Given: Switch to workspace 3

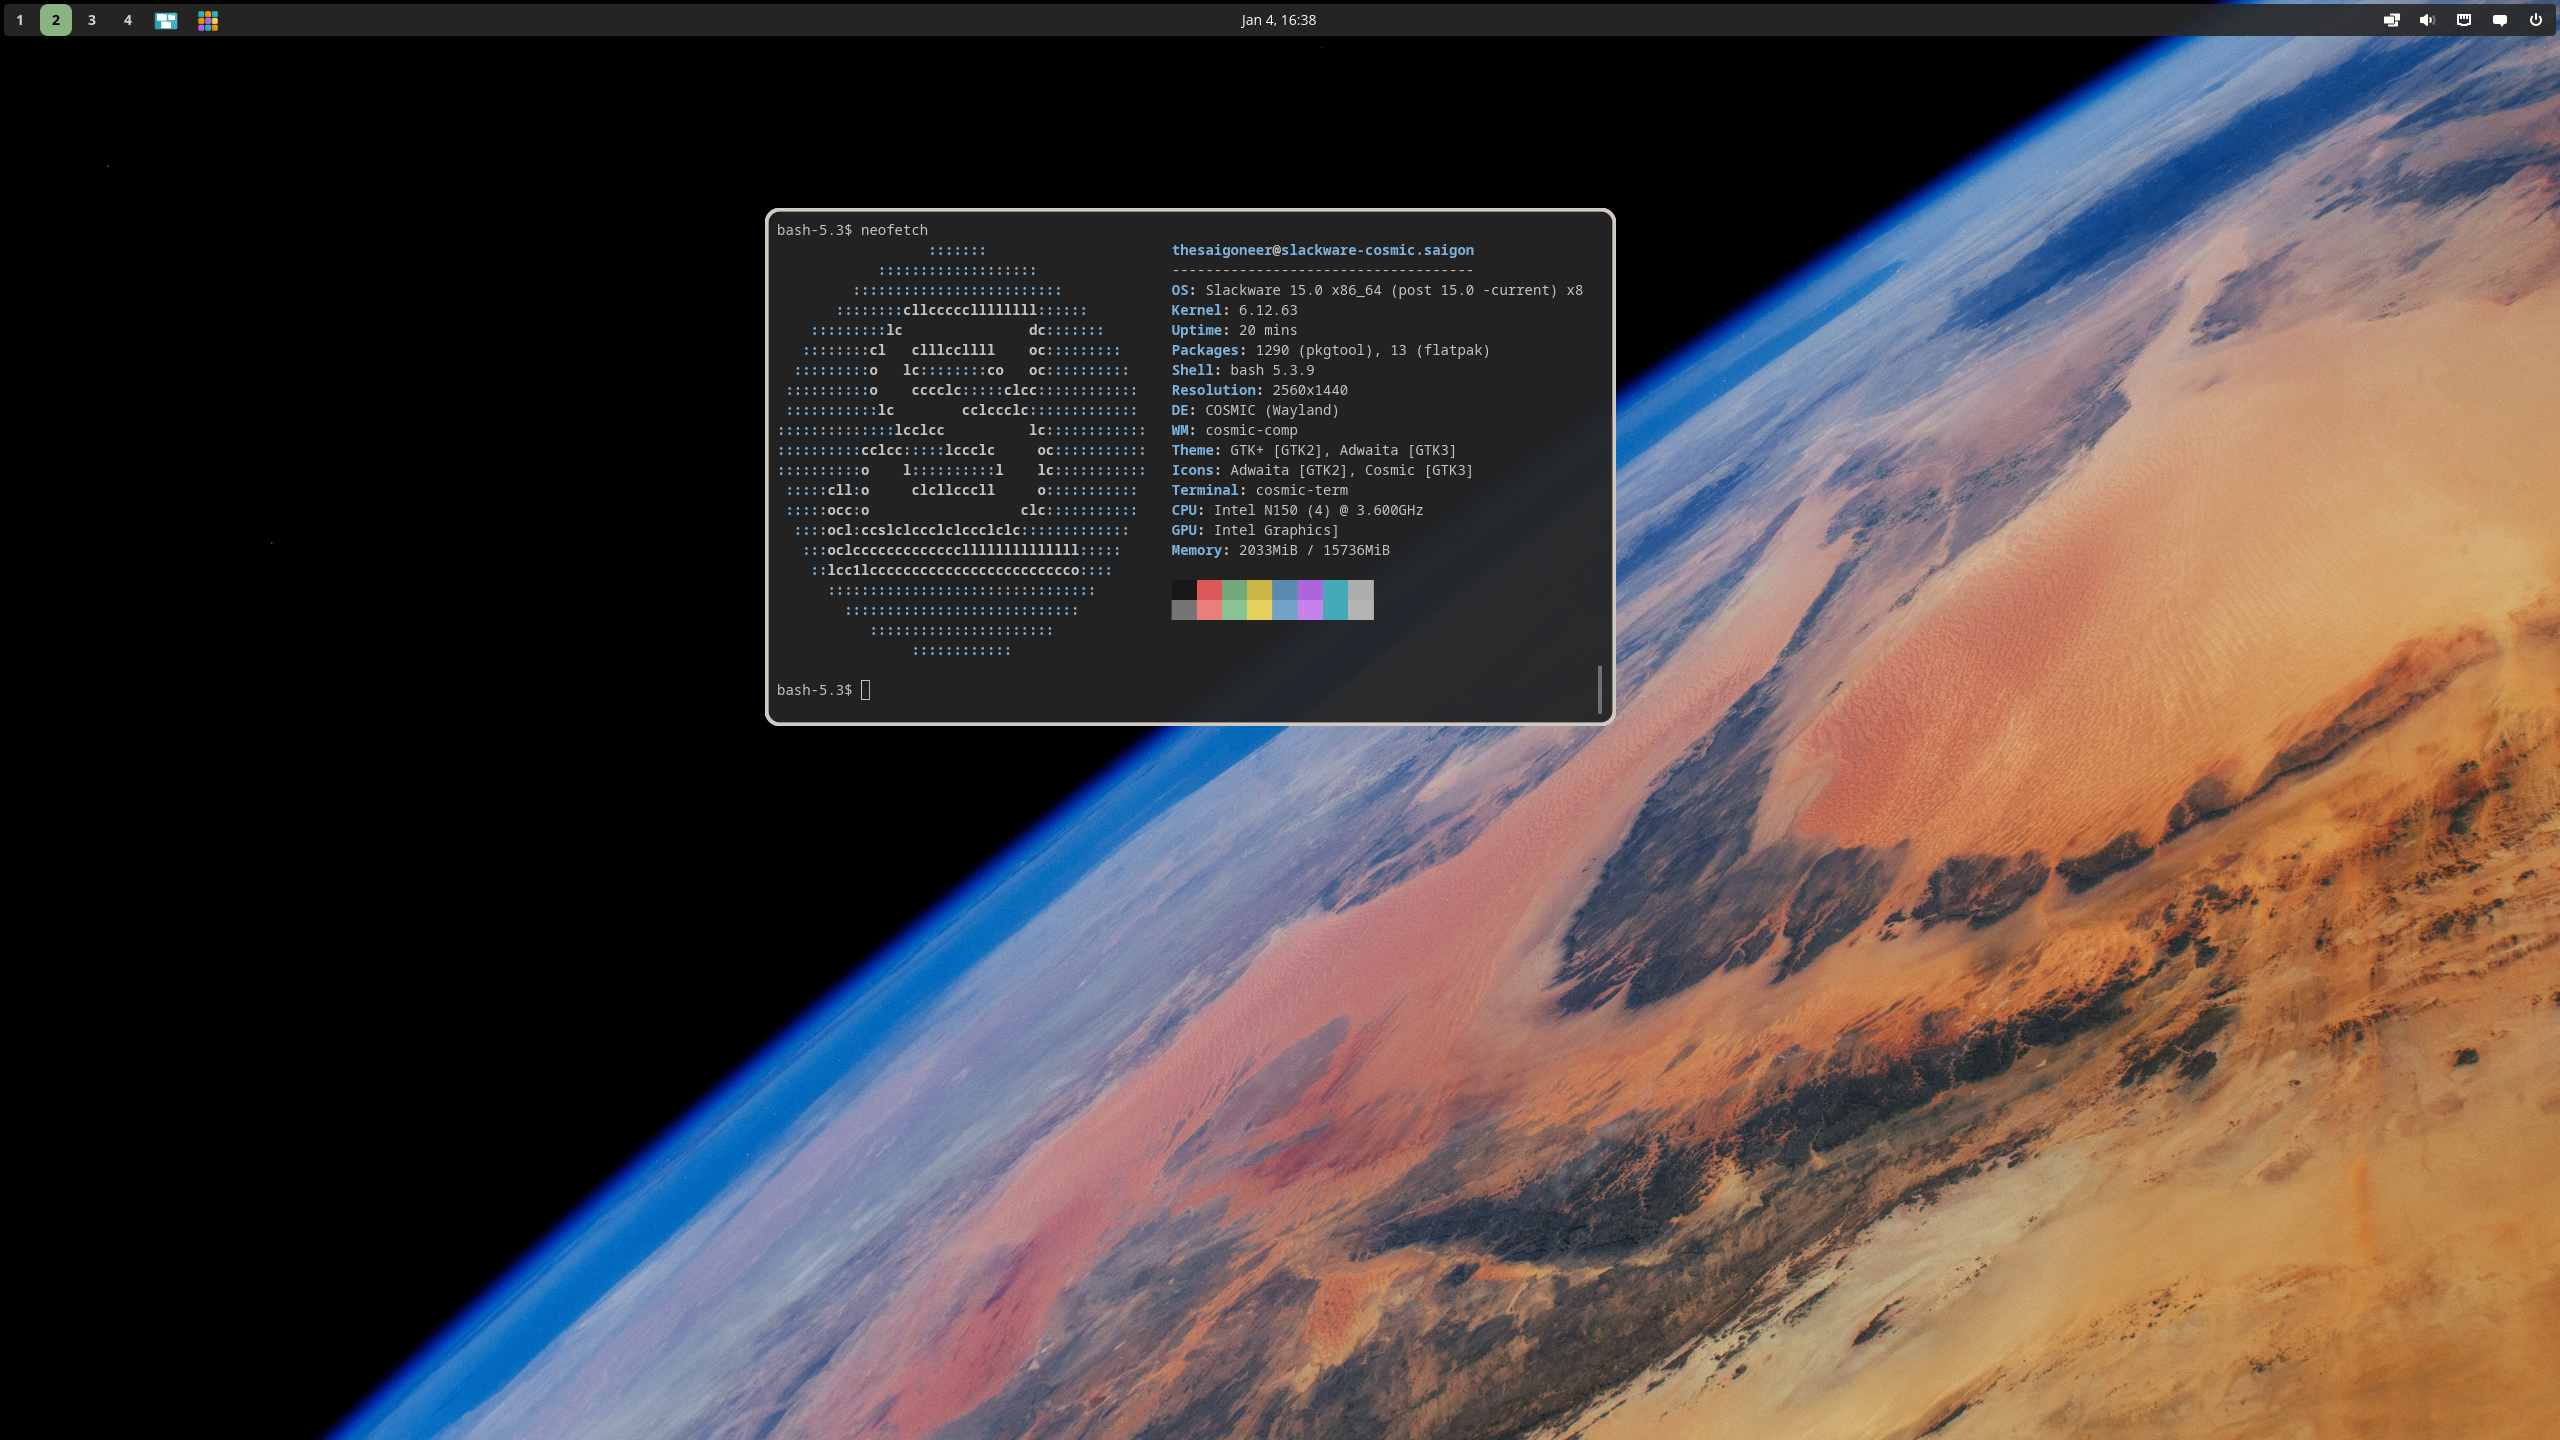Looking at the screenshot, I should tap(92, 20).
